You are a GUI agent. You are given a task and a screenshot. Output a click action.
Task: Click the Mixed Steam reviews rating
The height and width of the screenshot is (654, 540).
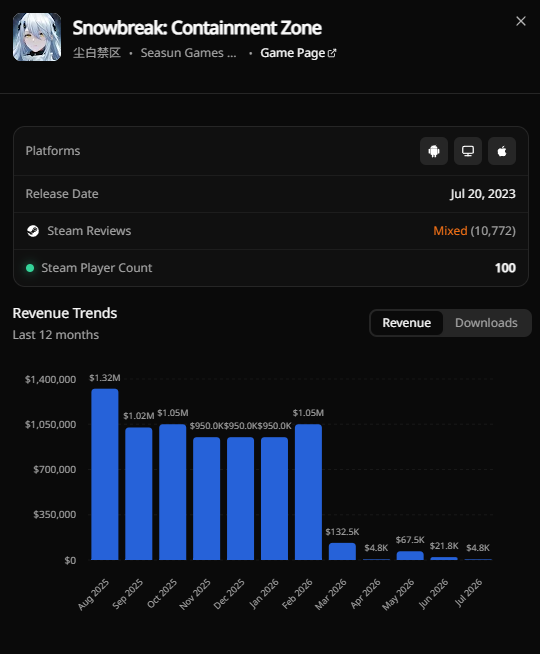pos(450,231)
